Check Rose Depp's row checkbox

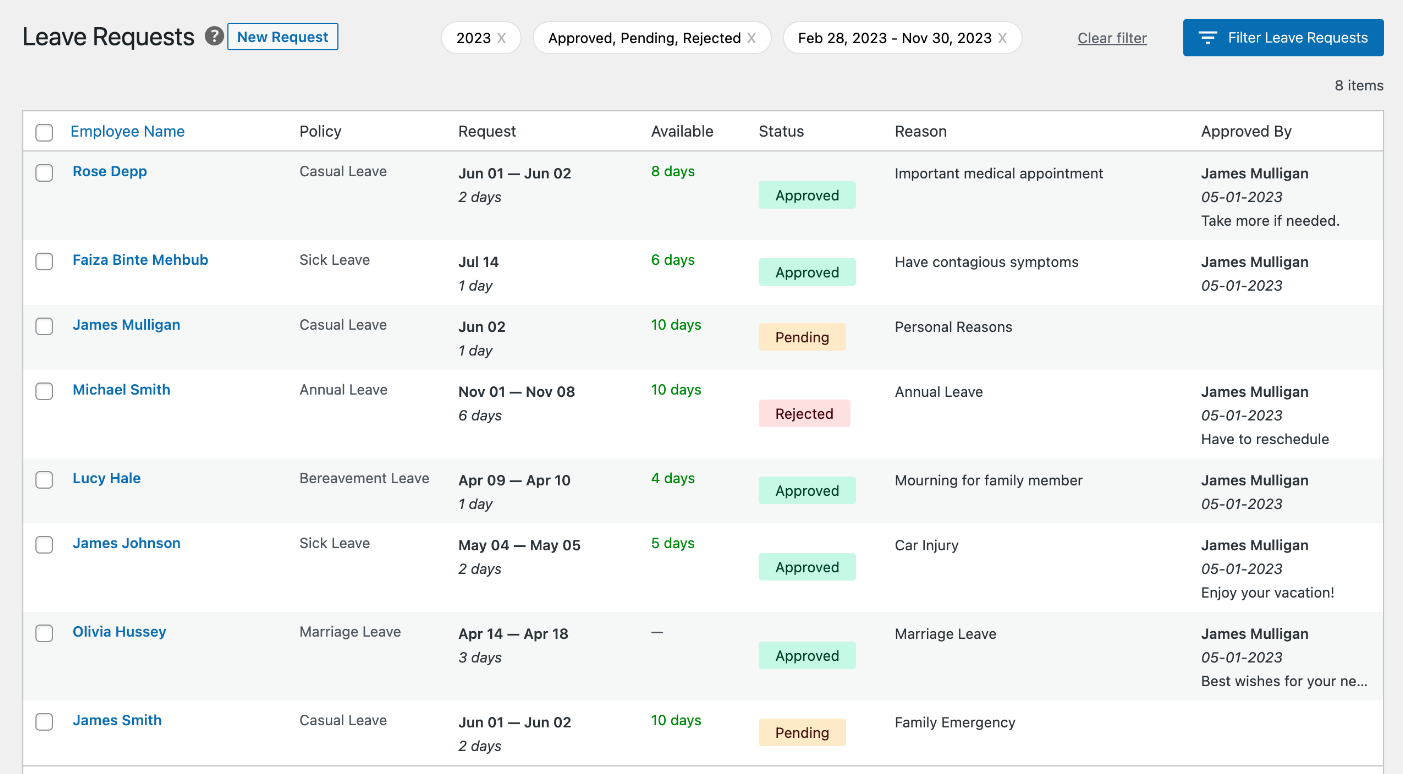44,172
